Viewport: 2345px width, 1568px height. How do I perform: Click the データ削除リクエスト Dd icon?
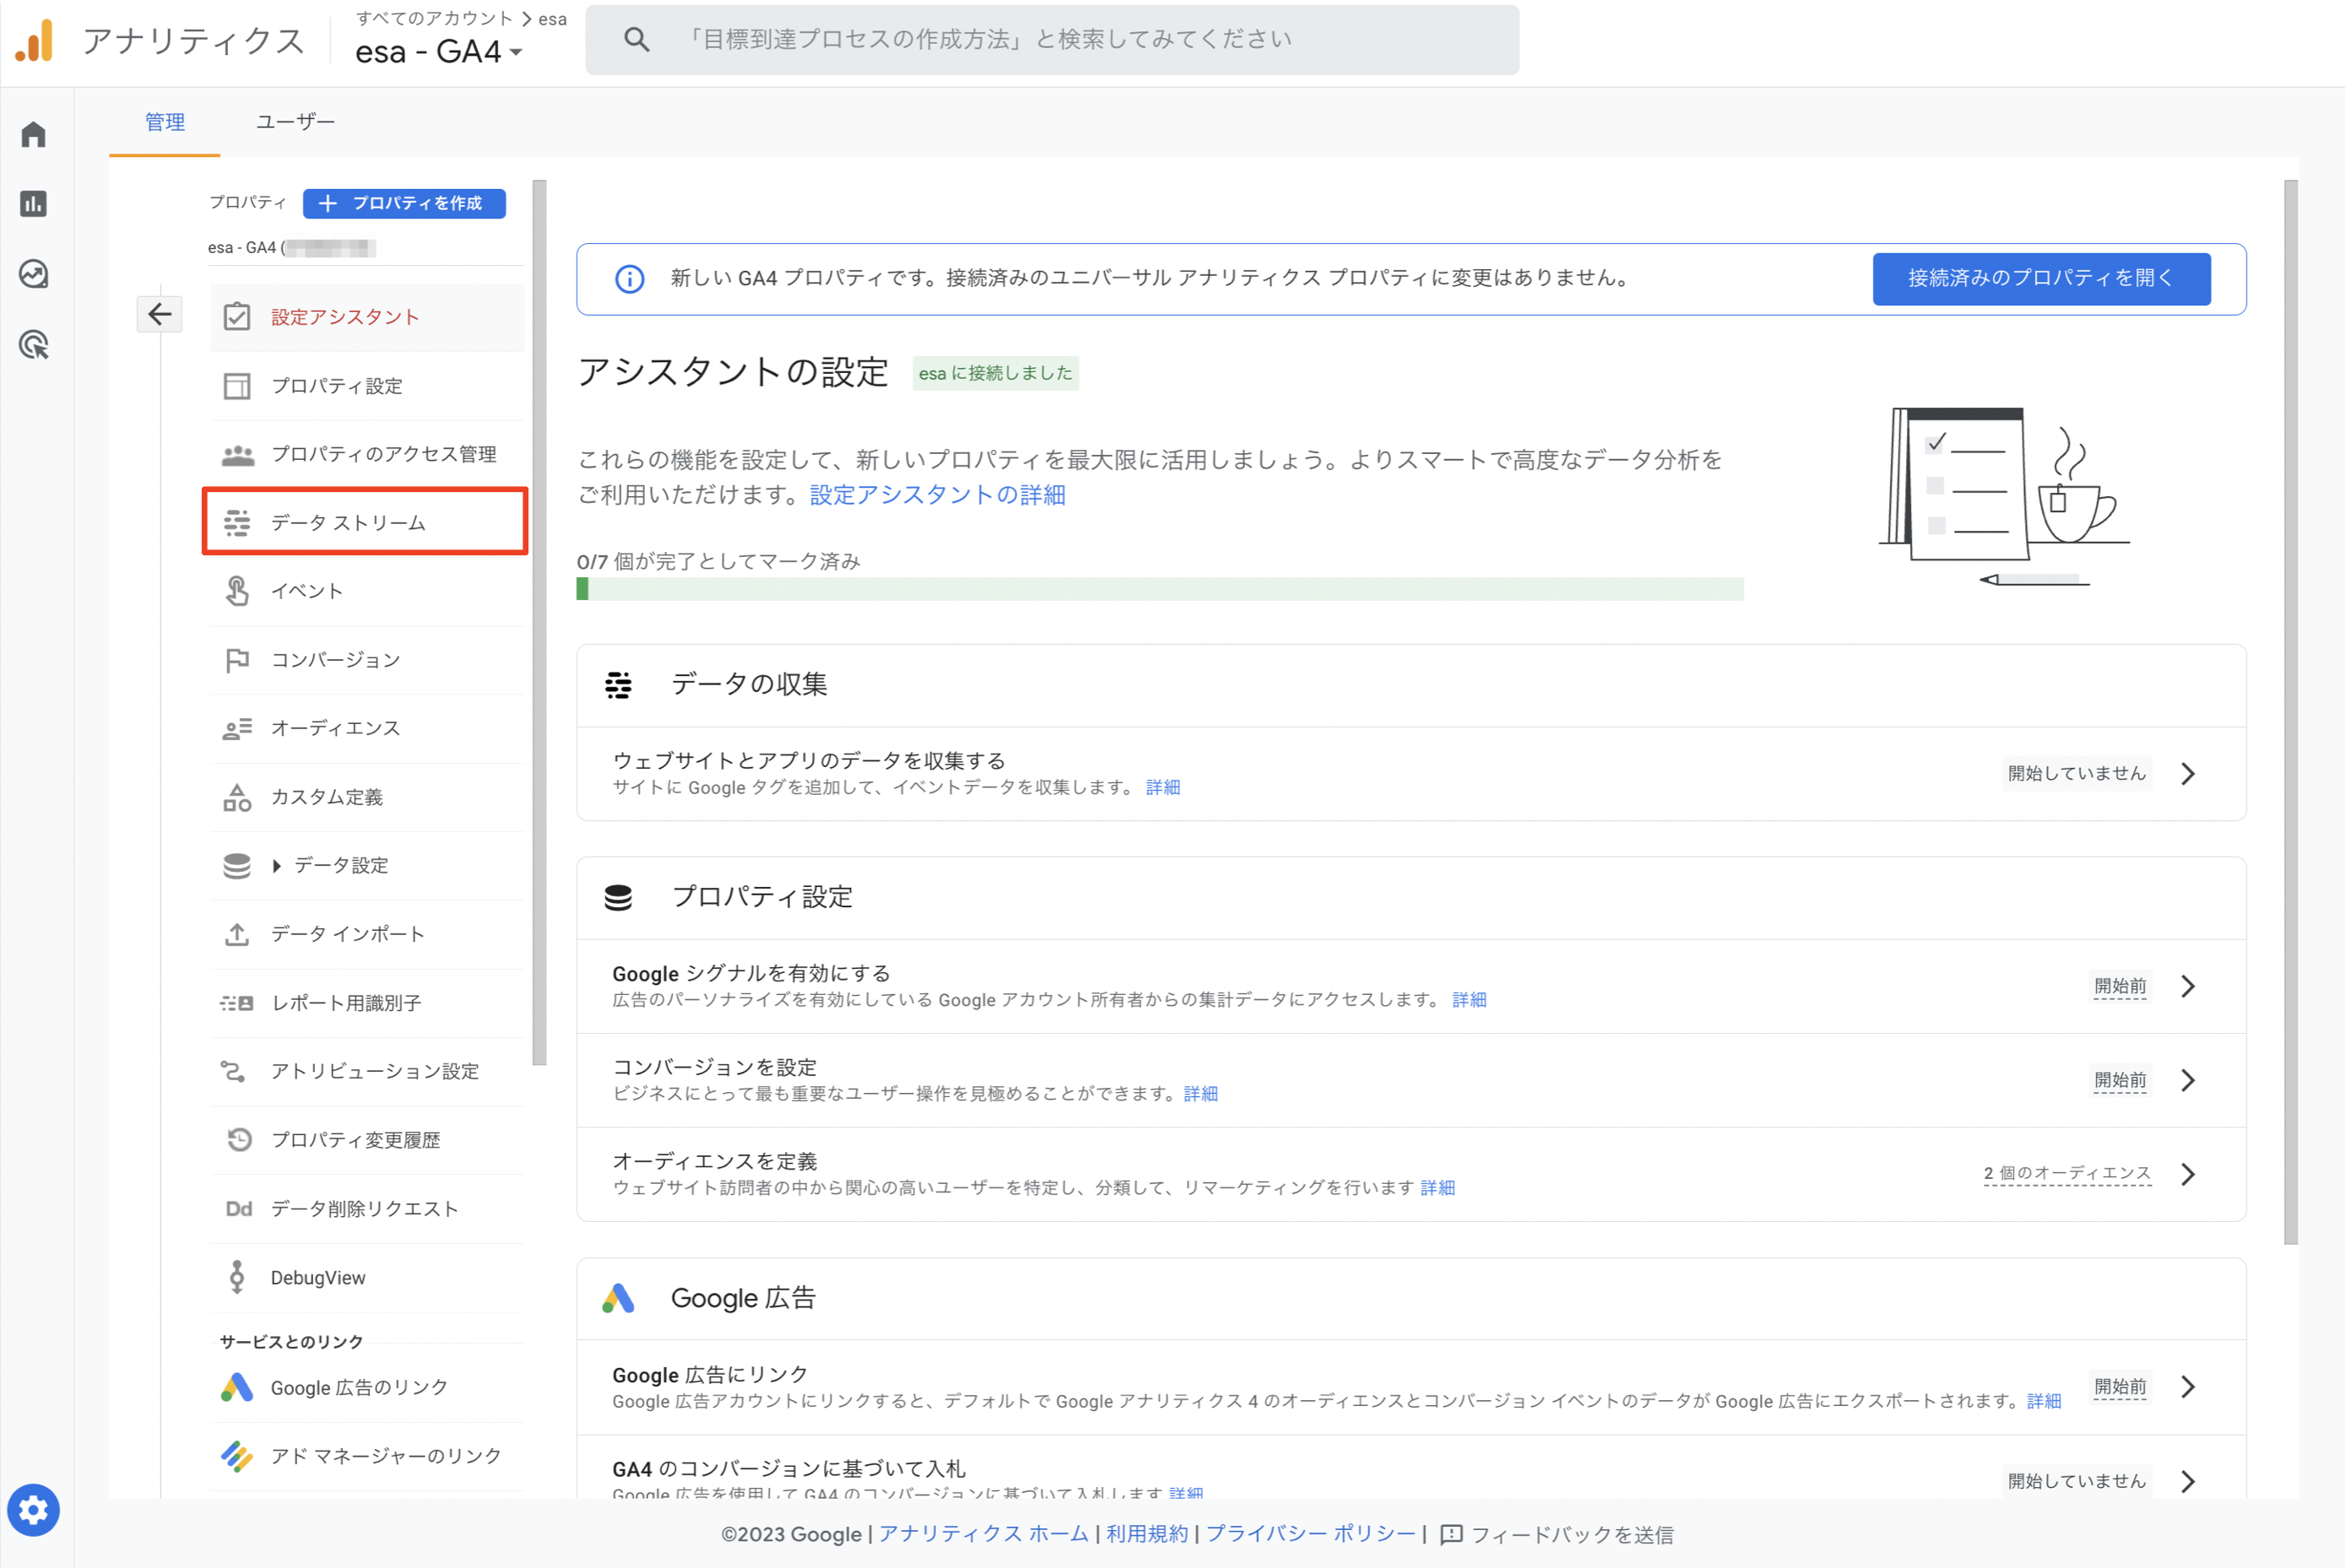(239, 1209)
